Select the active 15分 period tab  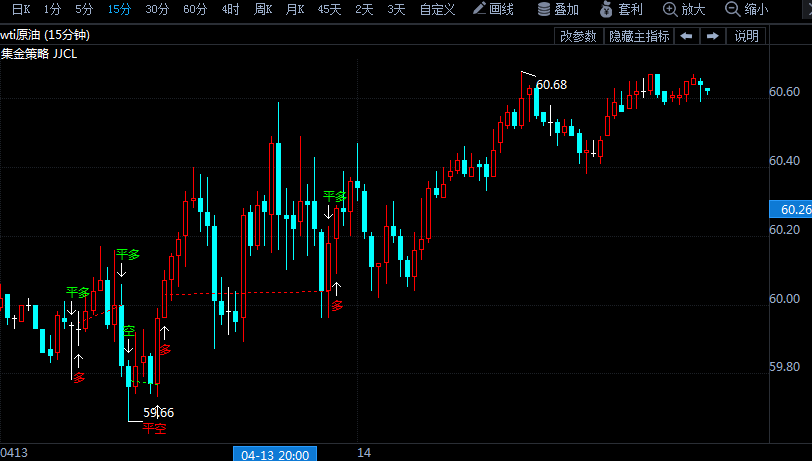pyautogui.click(x=119, y=9)
